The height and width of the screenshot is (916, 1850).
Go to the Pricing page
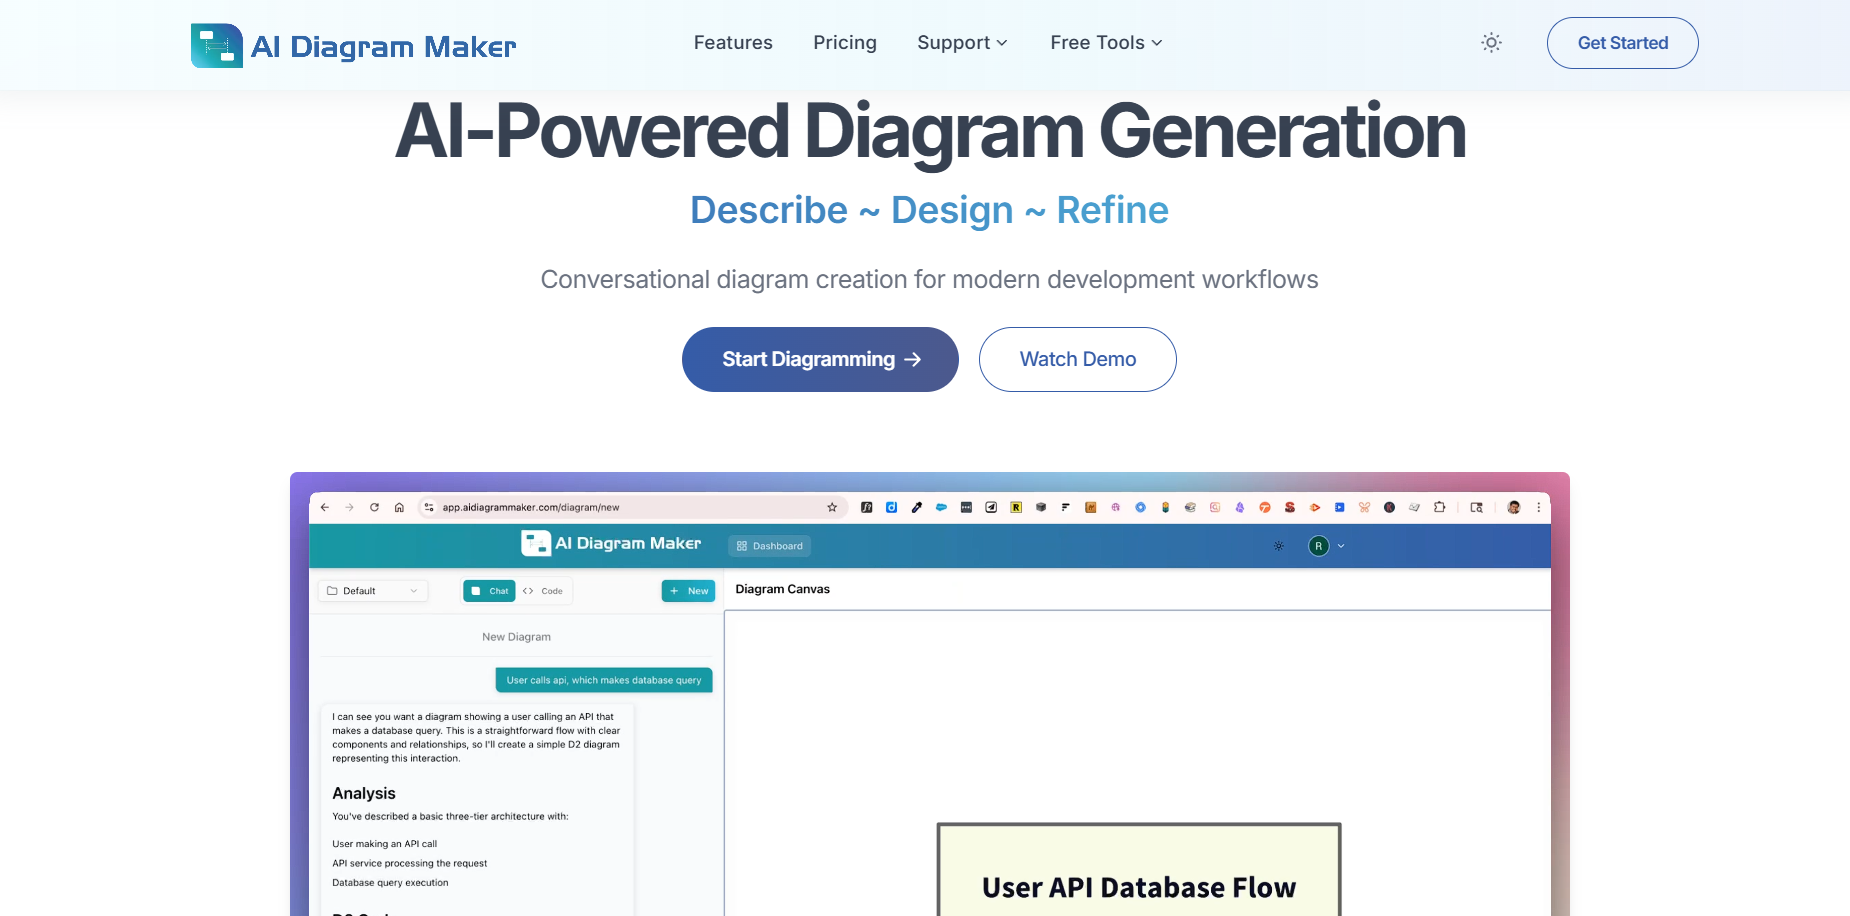click(x=845, y=43)
